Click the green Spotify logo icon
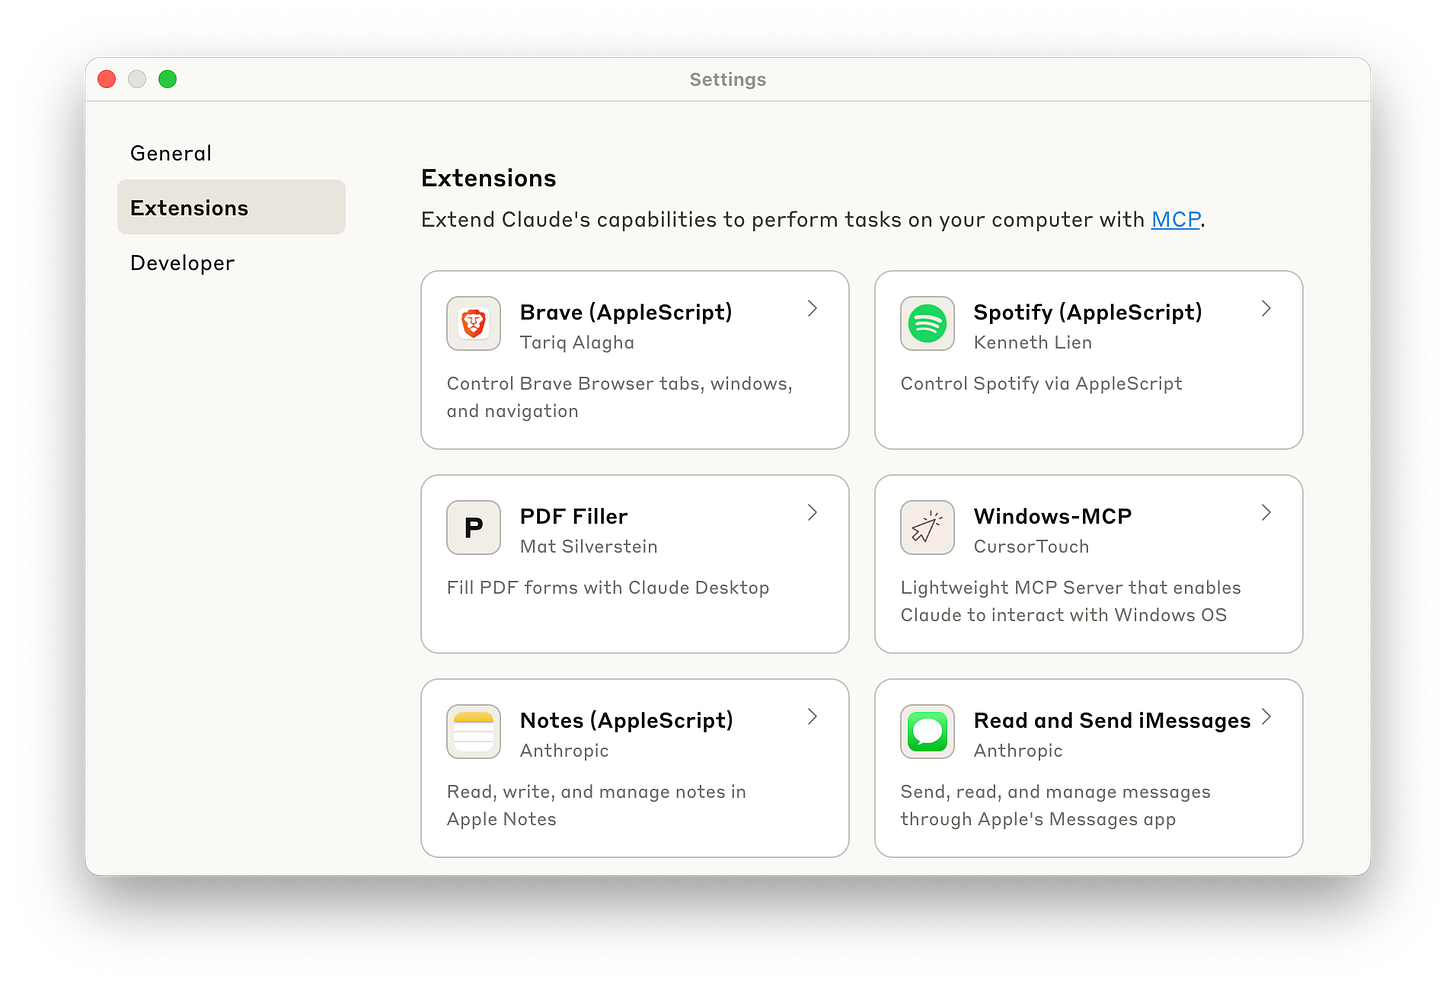The height and width of the screenshot is (988, 1456). [927, 324]
